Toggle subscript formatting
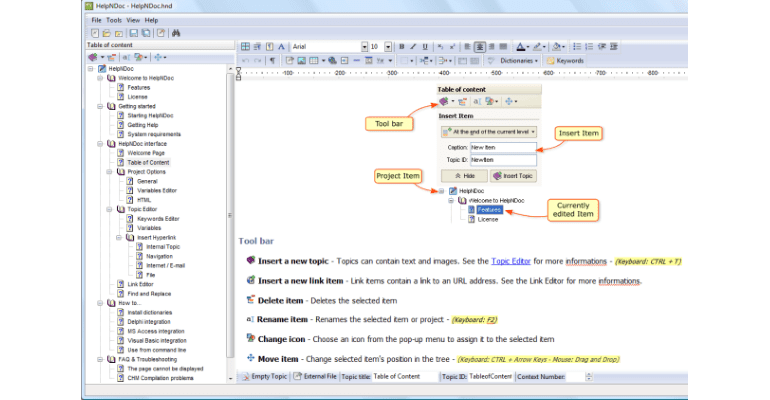The height and width of the screenshot is (400, 770). pos(440,47)
